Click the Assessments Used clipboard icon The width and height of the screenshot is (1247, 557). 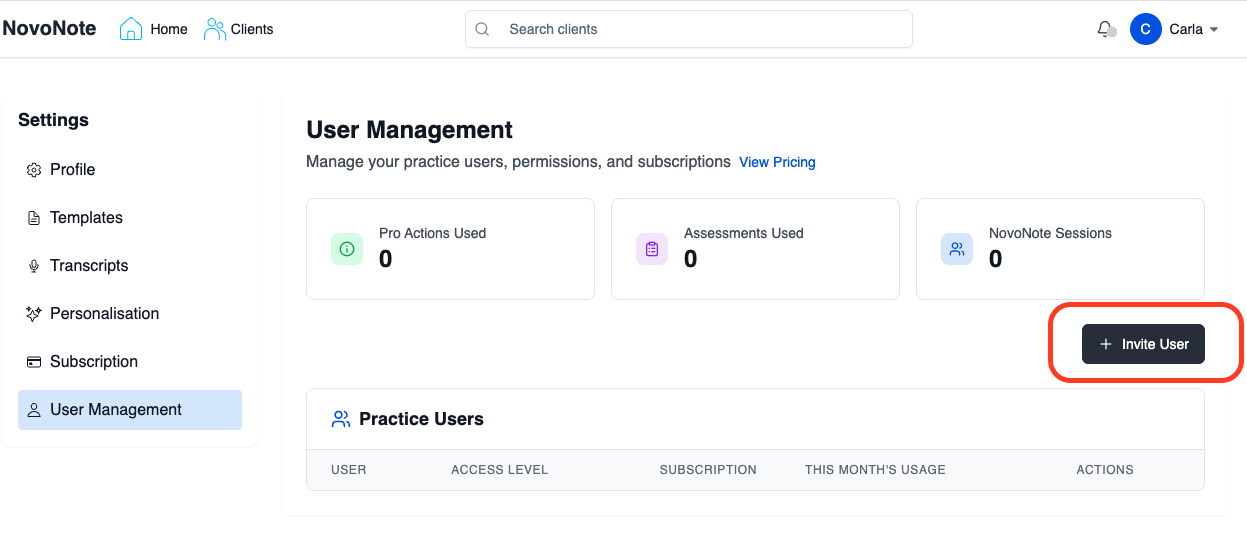652,249
